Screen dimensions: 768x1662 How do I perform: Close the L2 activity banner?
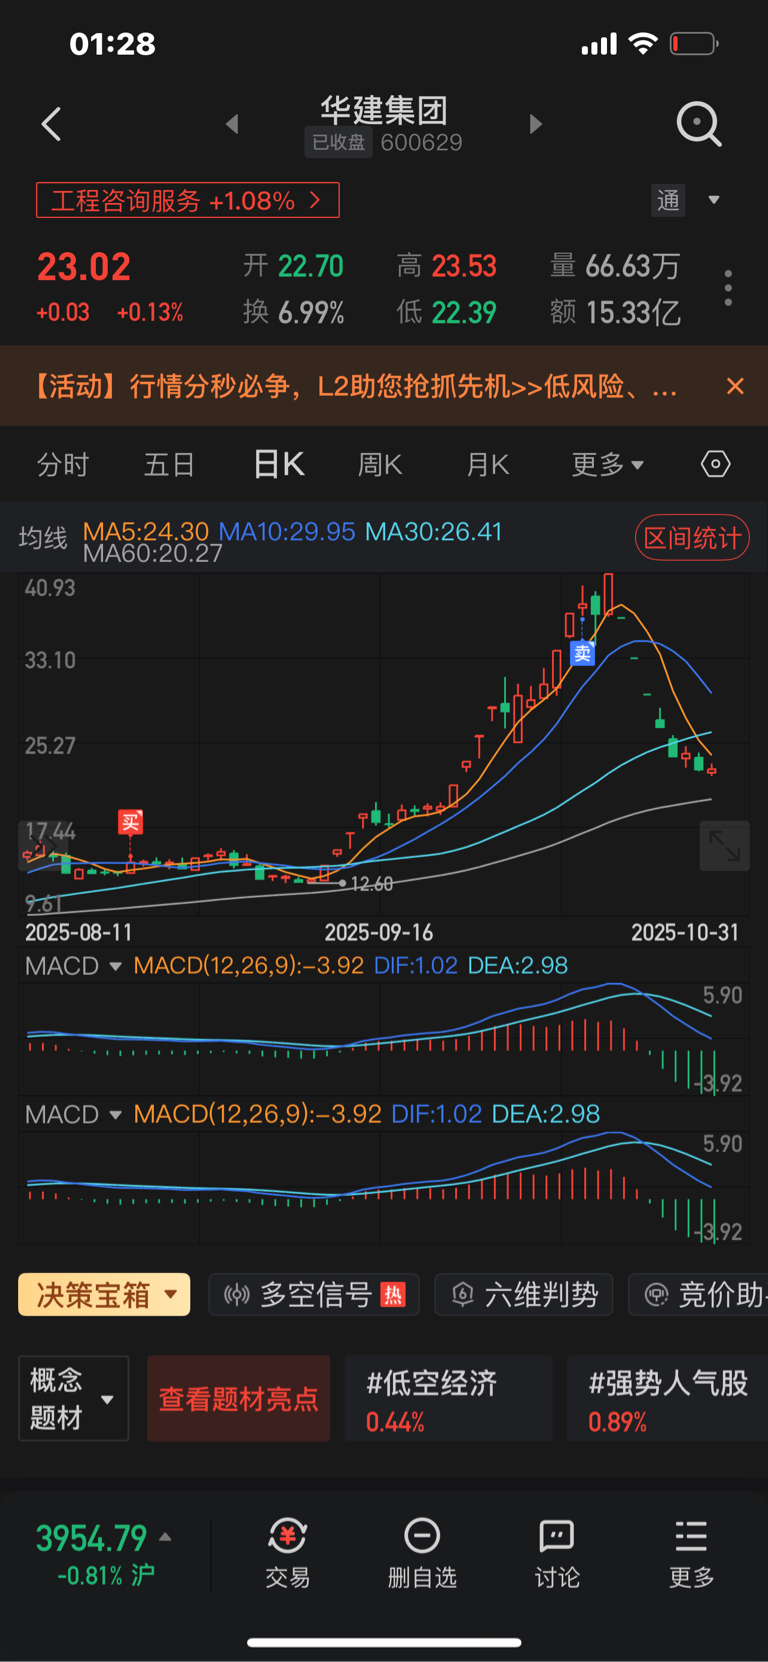735,386
